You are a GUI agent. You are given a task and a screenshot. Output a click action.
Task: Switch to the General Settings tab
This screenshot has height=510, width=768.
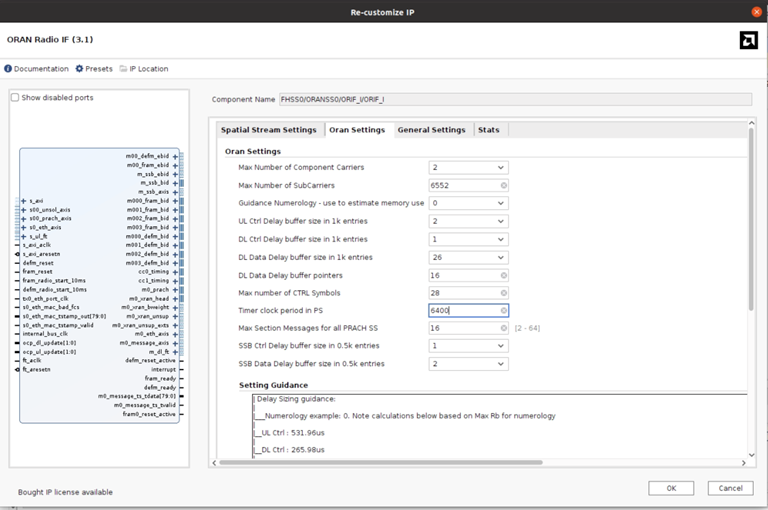tap(431, 130)
